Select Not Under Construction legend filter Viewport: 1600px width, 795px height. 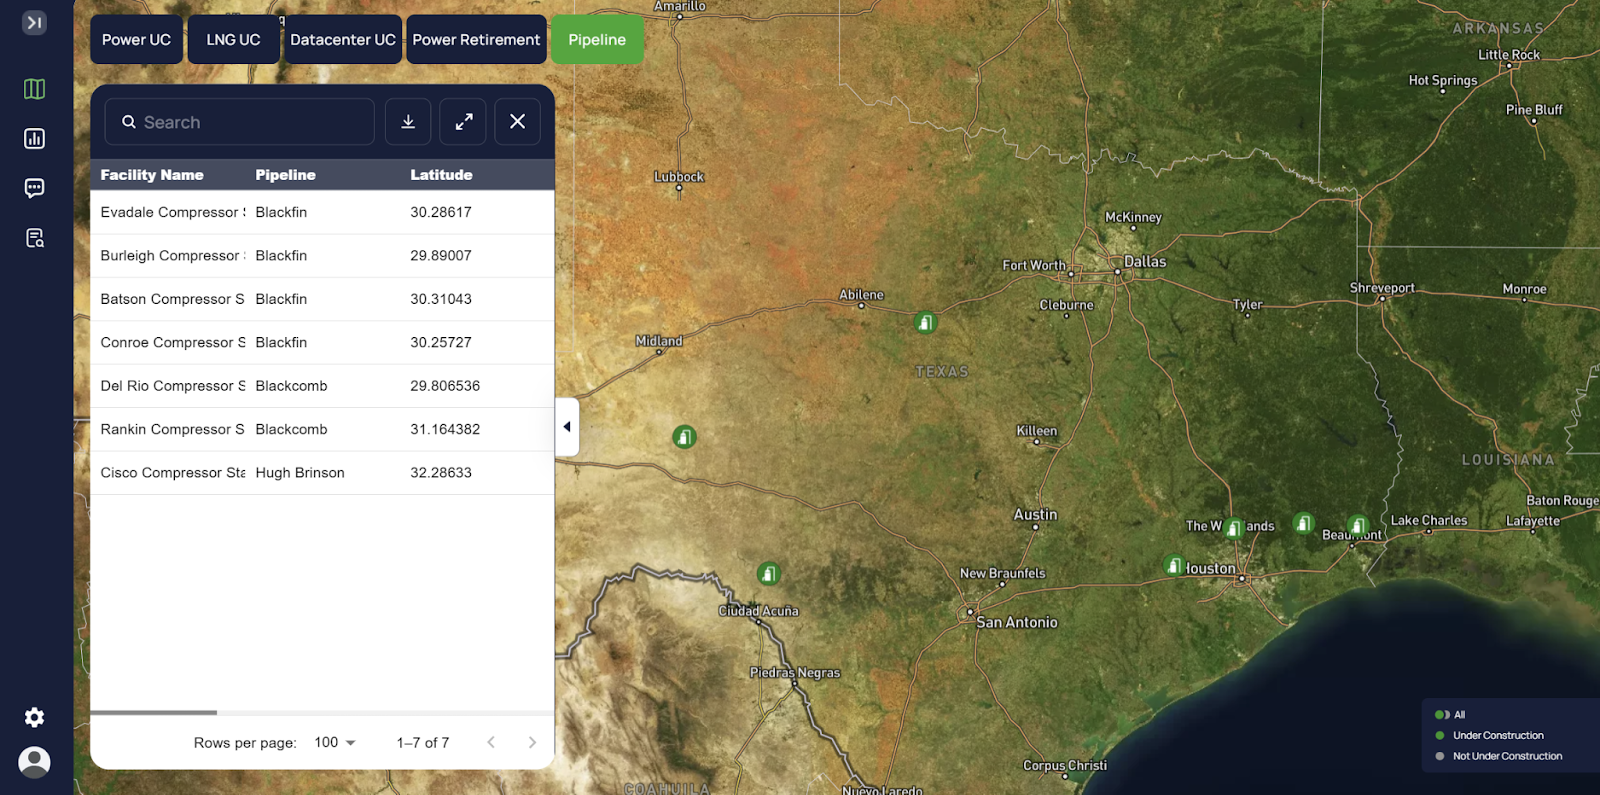(x=1506, y=757)
